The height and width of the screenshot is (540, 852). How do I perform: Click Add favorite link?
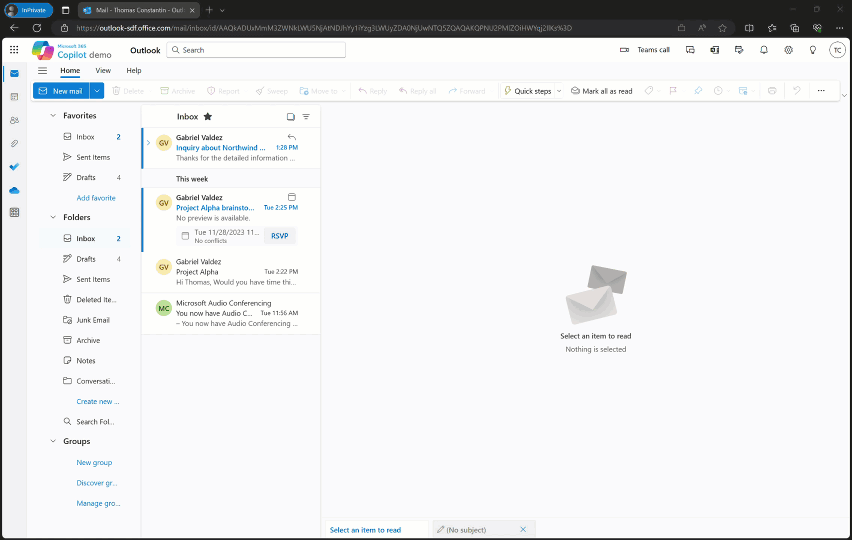click(96, 198)
